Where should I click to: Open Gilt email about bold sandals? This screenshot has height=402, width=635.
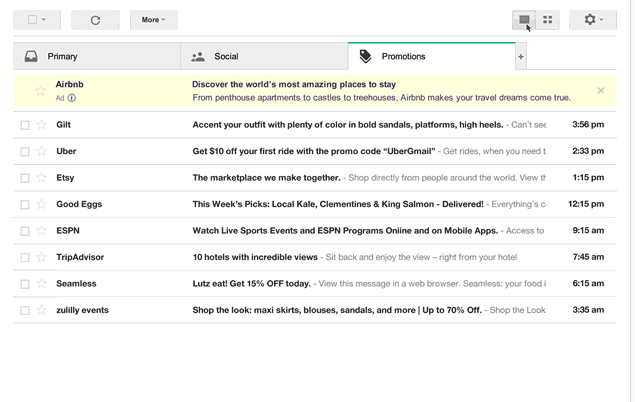coord(348,125)
